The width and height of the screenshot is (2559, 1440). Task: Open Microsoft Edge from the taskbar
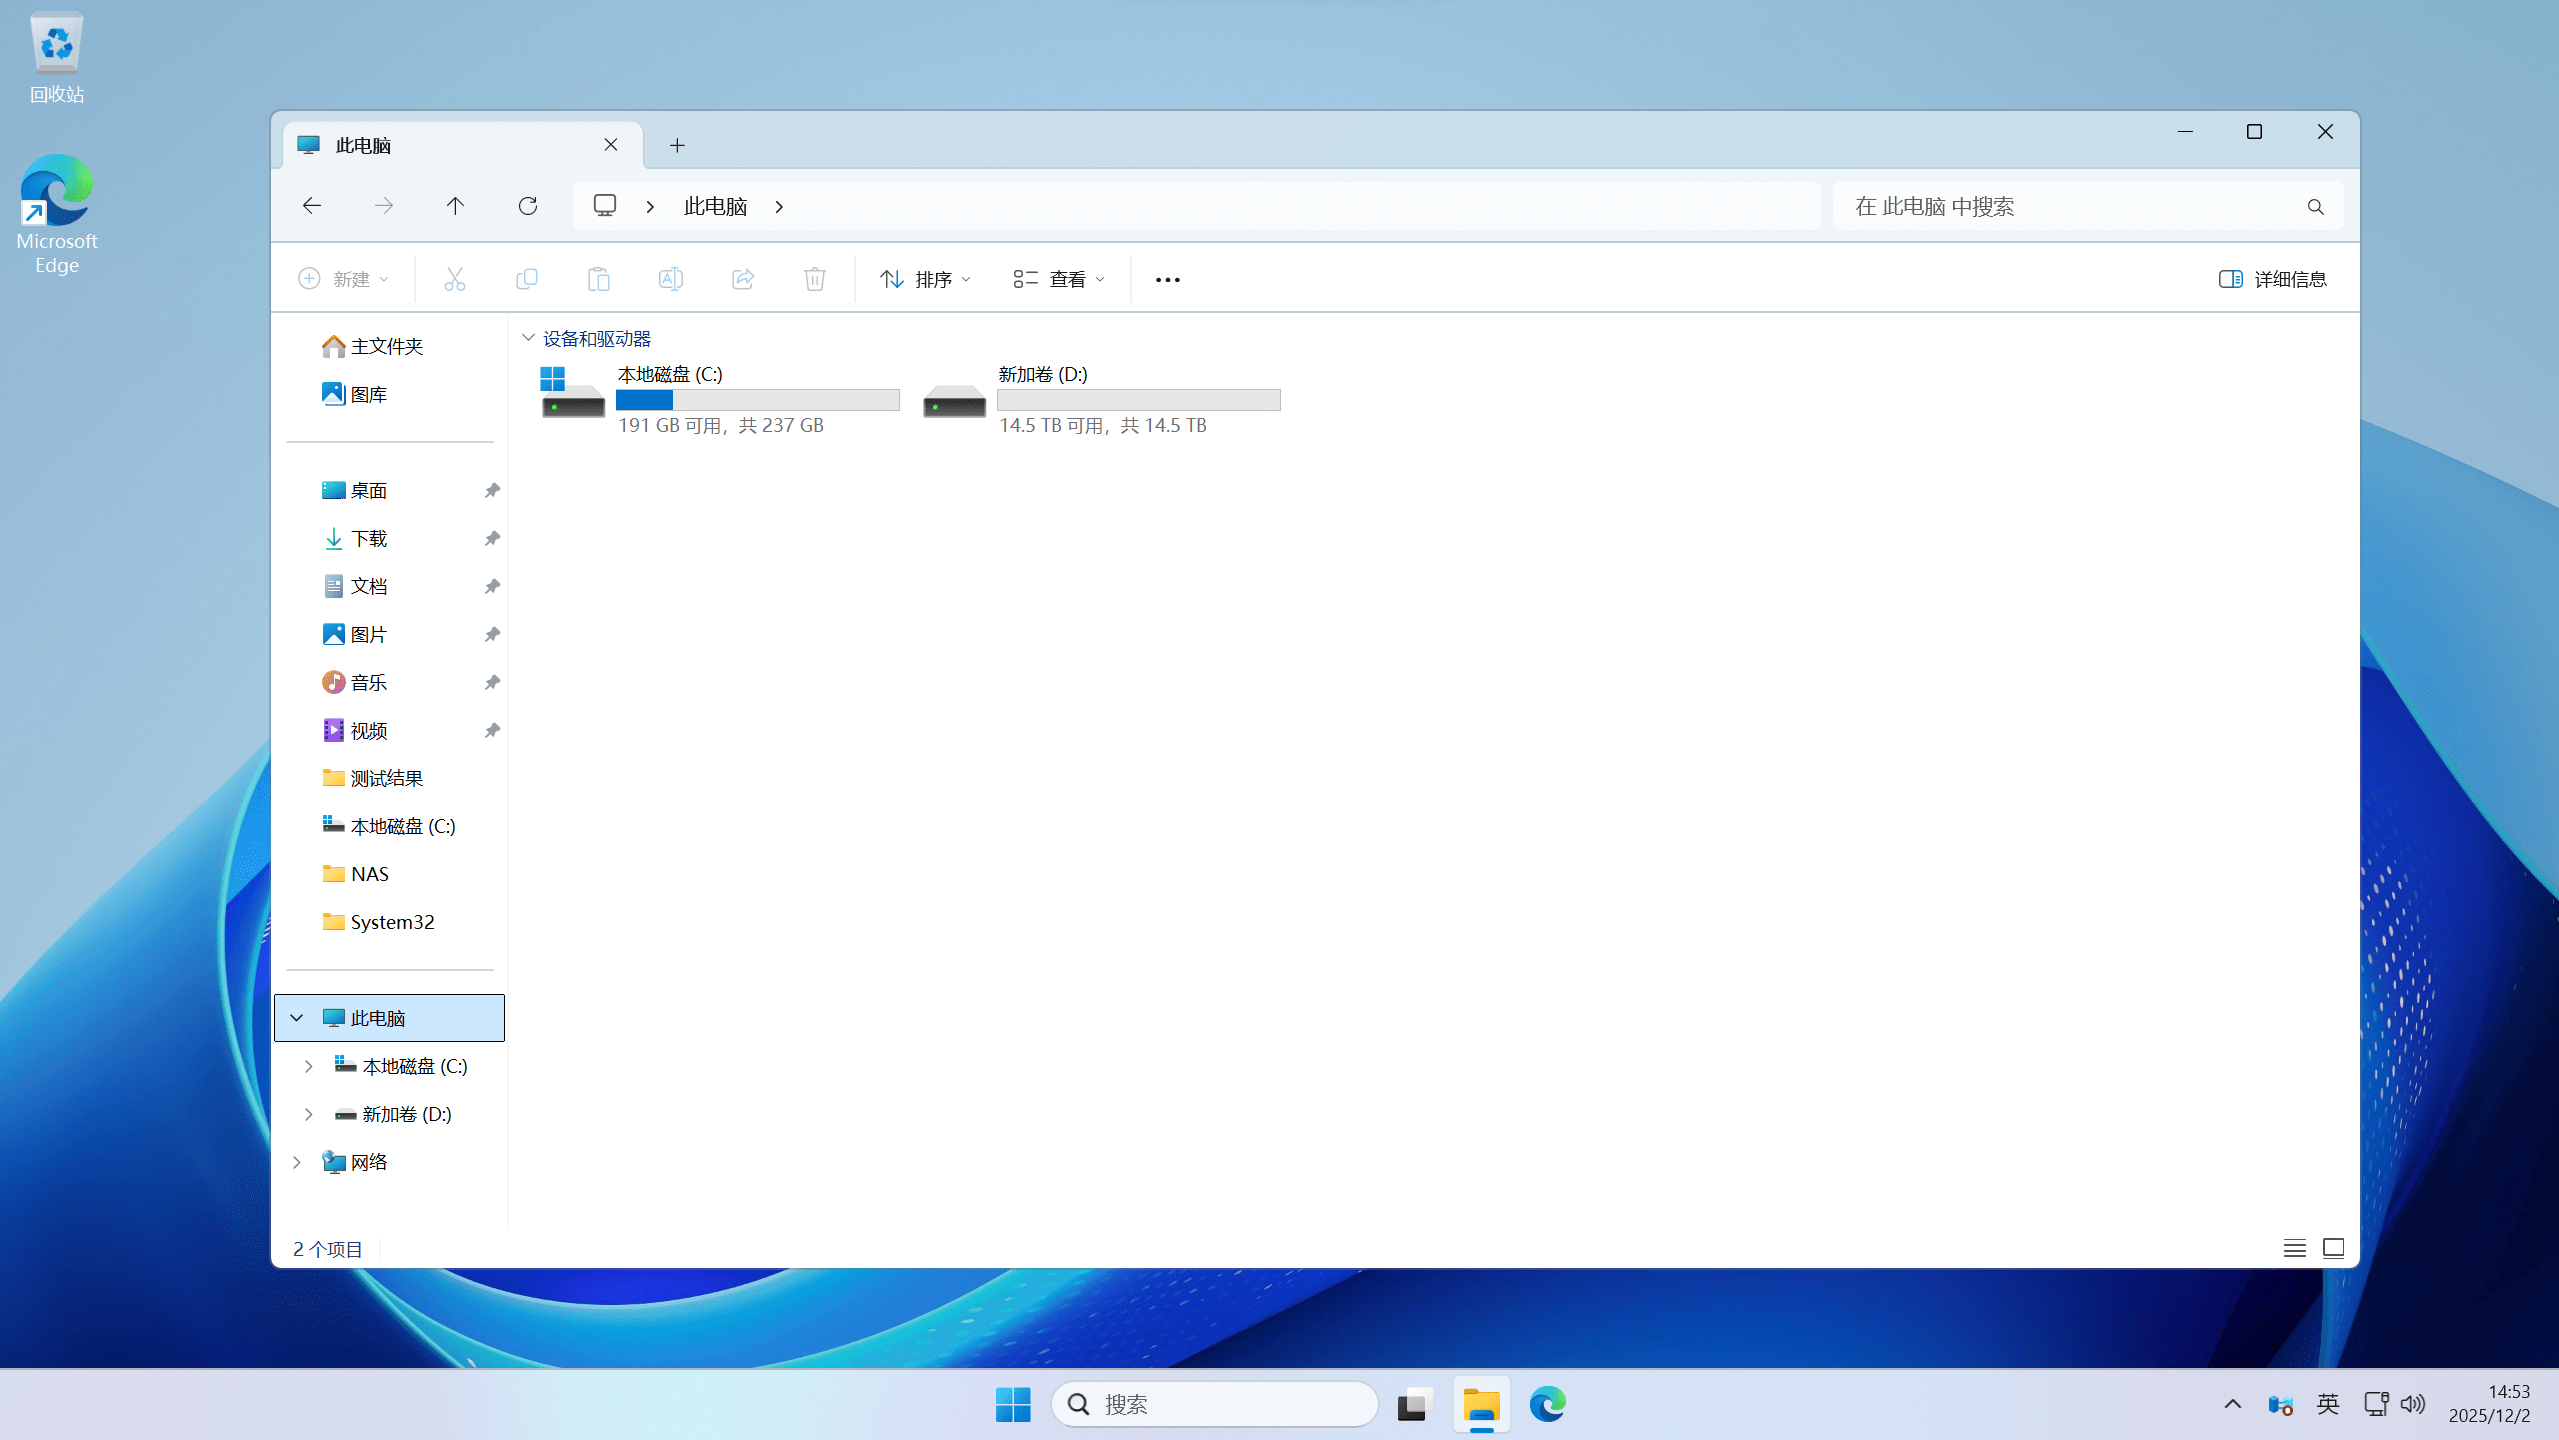pos(1548,1404)
